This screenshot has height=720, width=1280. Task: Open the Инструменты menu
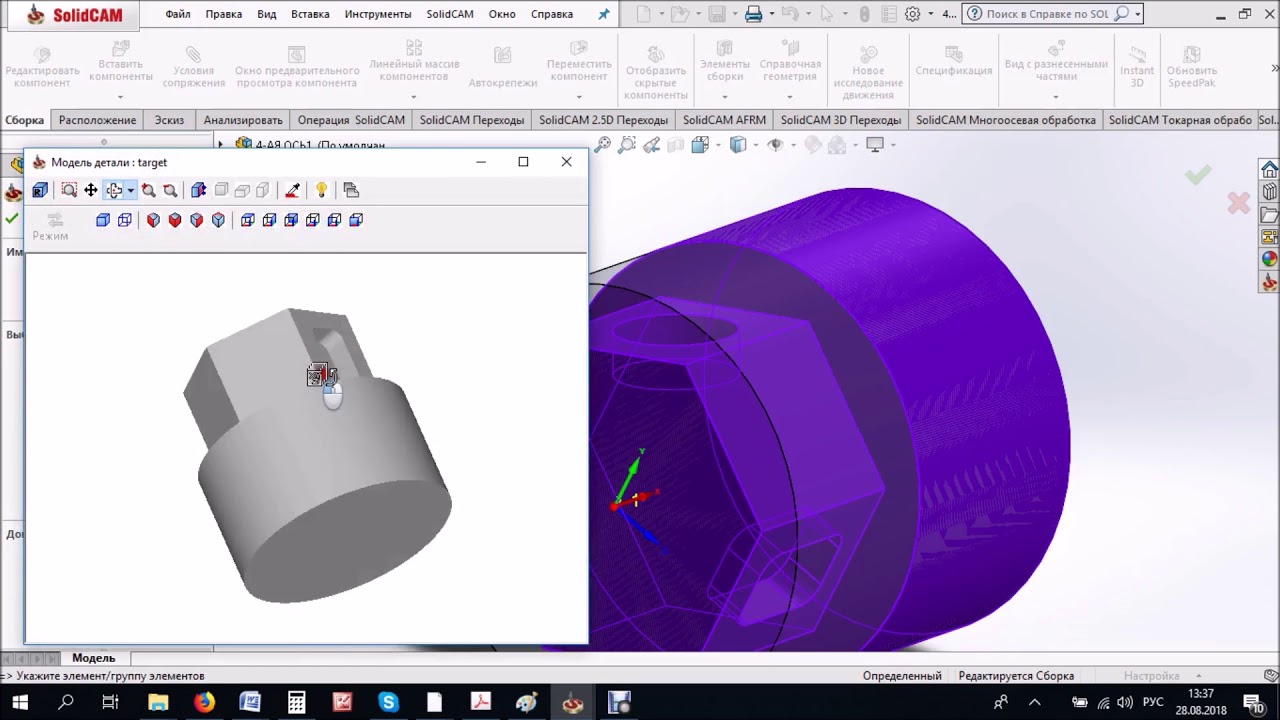tap(378, 14)
